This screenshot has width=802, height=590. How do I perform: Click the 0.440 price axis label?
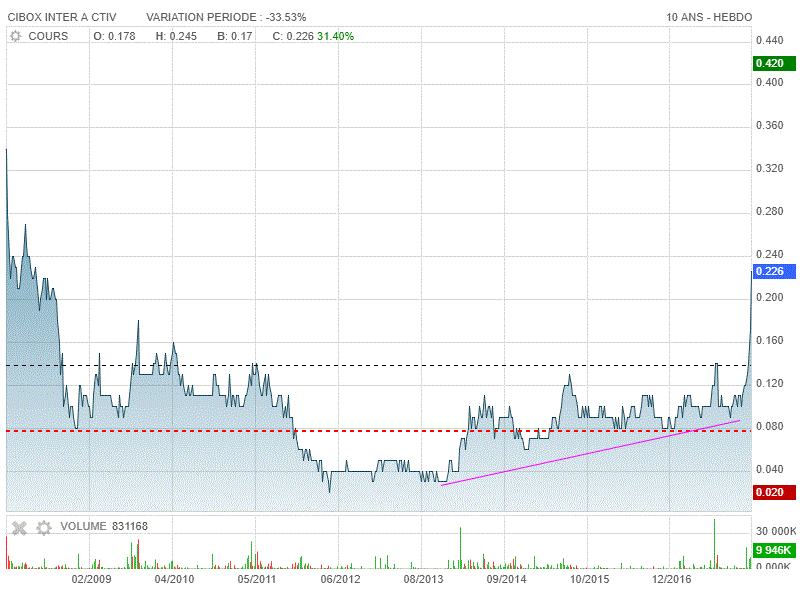pos(770,40)
